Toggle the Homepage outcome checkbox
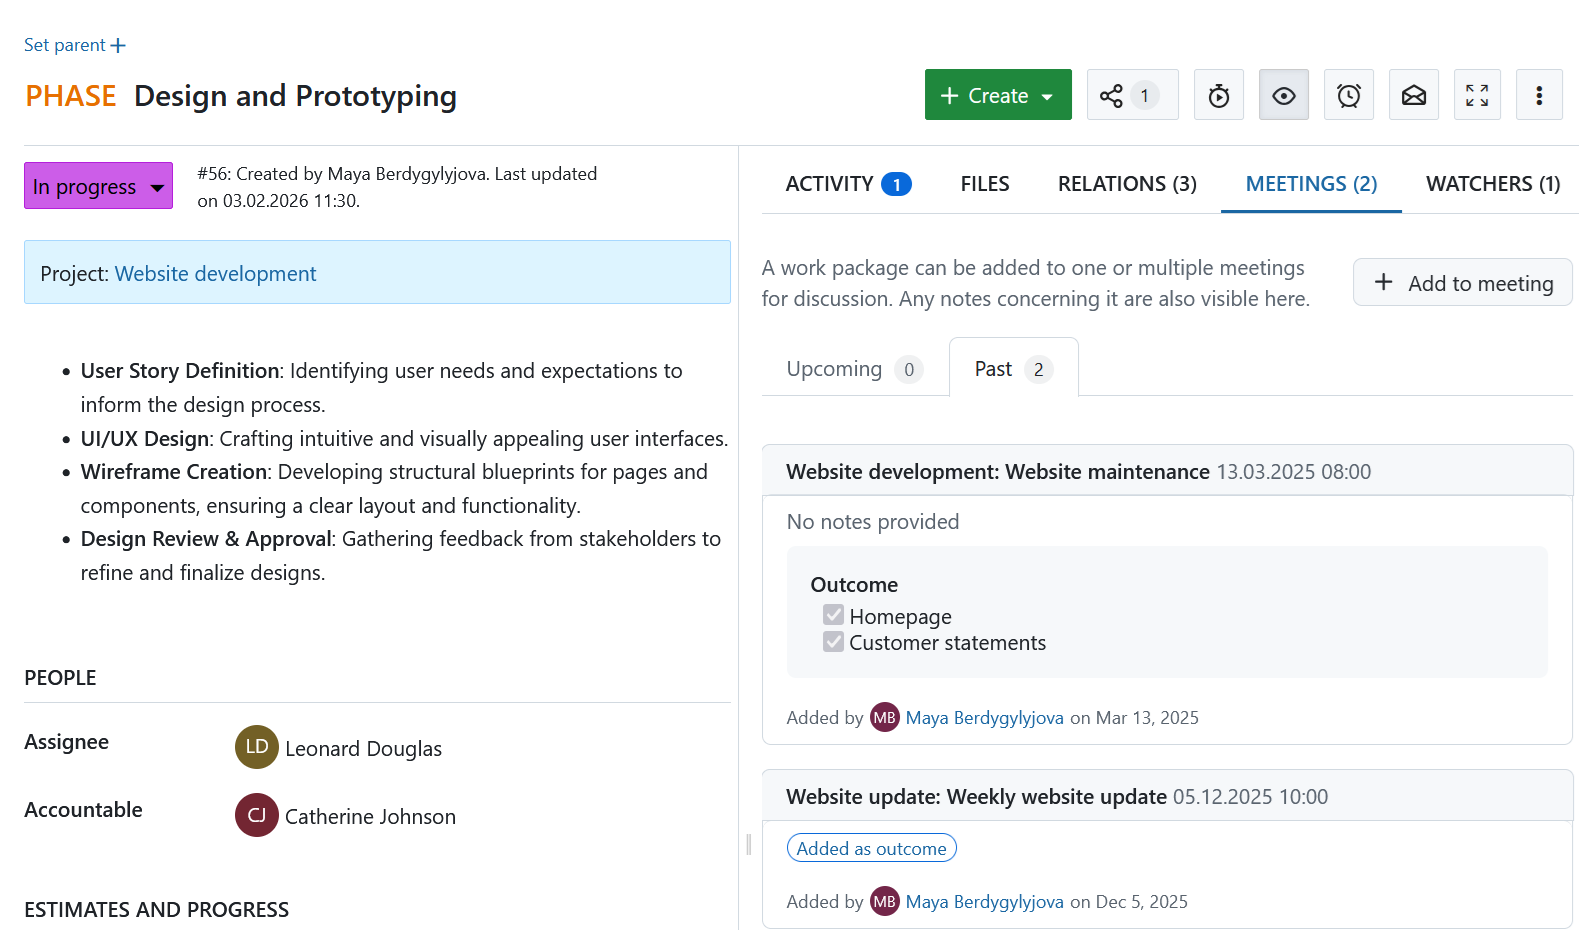This screenshot has width=1579, height=930. (833, 615)
